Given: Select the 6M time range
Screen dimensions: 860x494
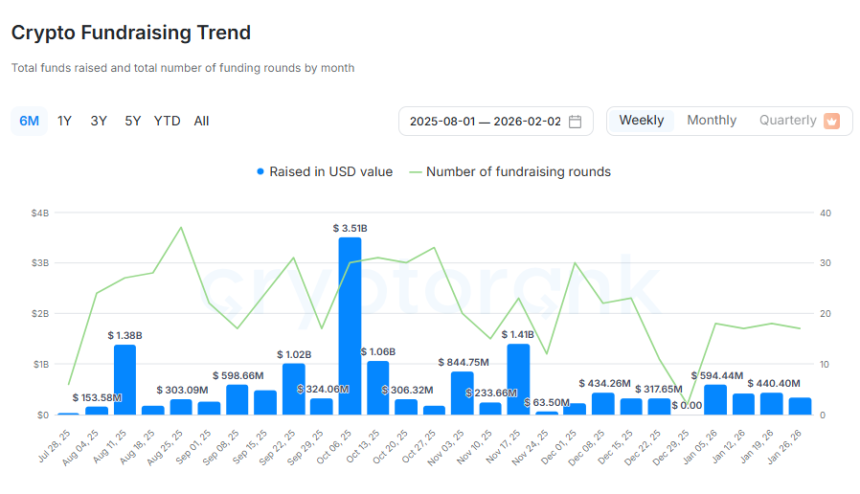Looking at the screenshot, I should coord(29,121).
